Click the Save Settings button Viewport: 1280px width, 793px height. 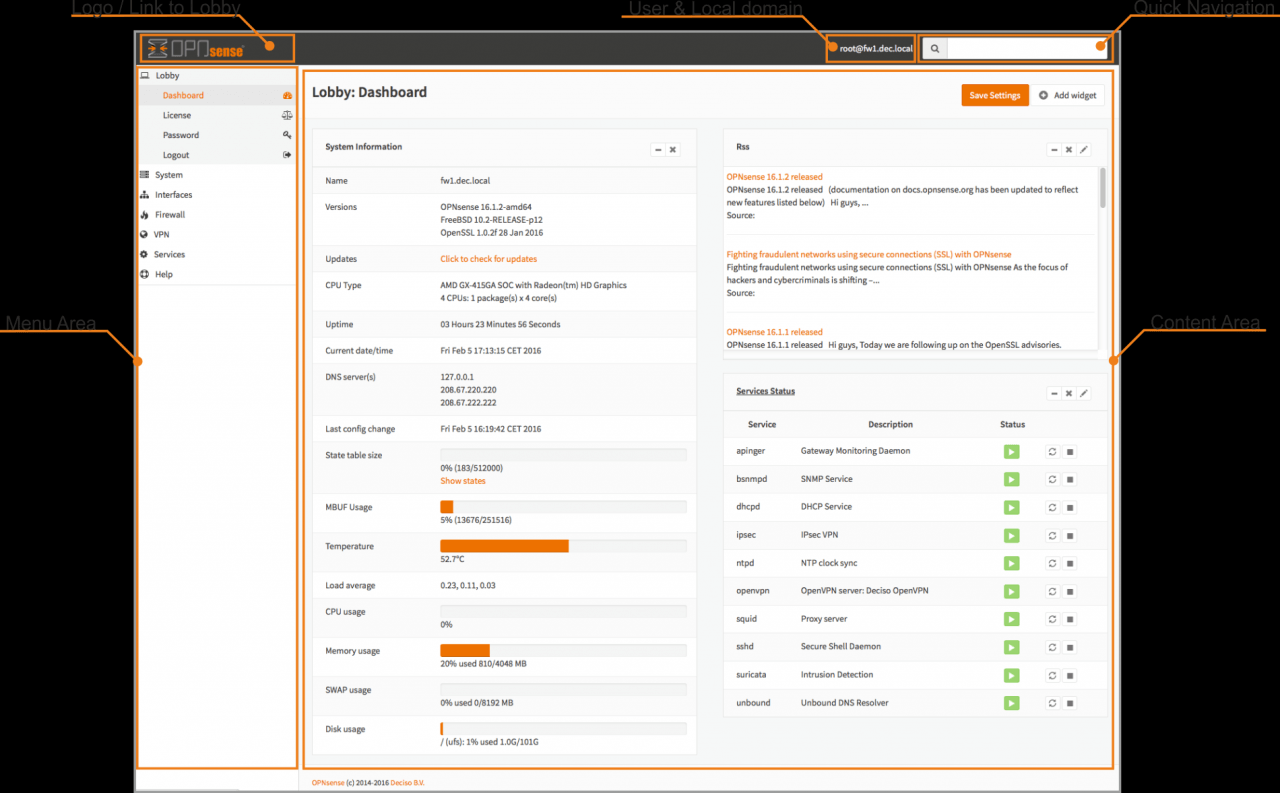[994, 95]
